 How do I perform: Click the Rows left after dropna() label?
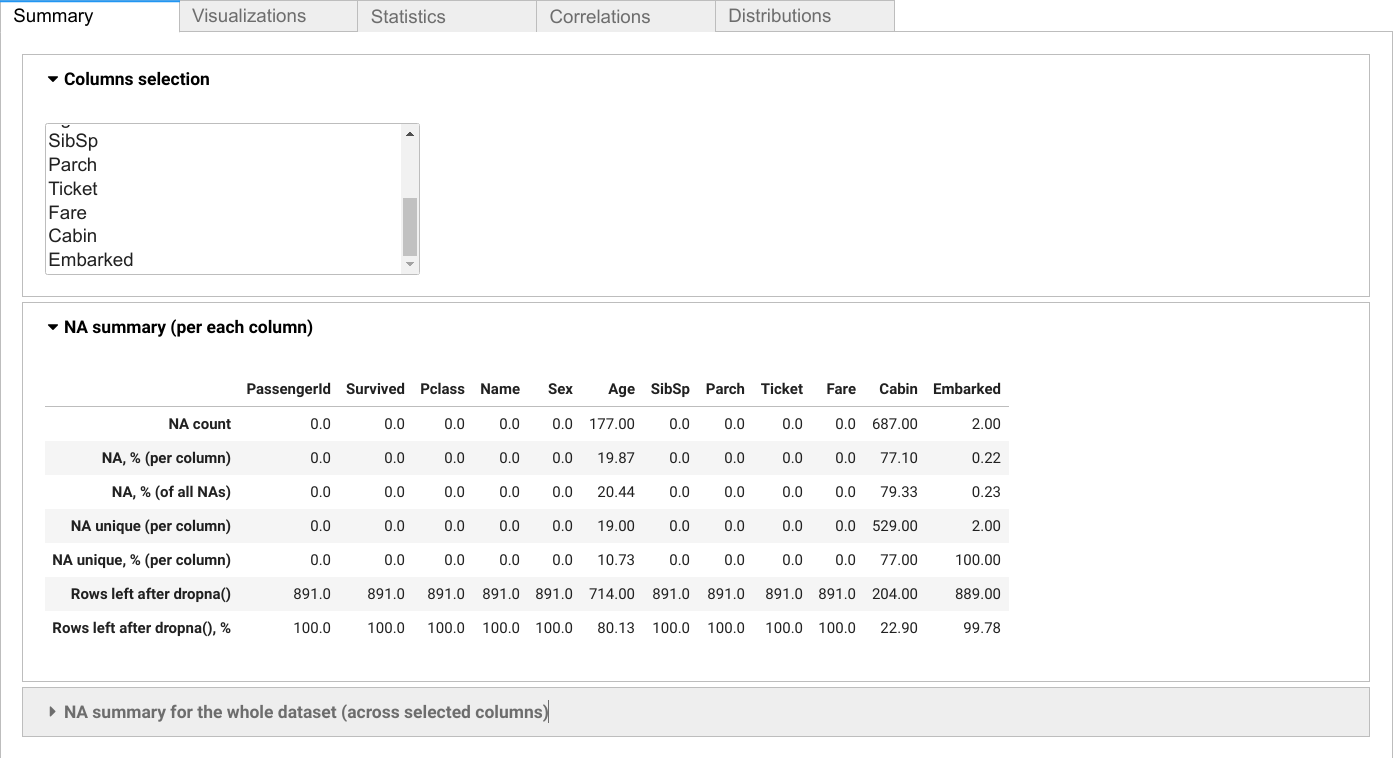coord(151,594)
